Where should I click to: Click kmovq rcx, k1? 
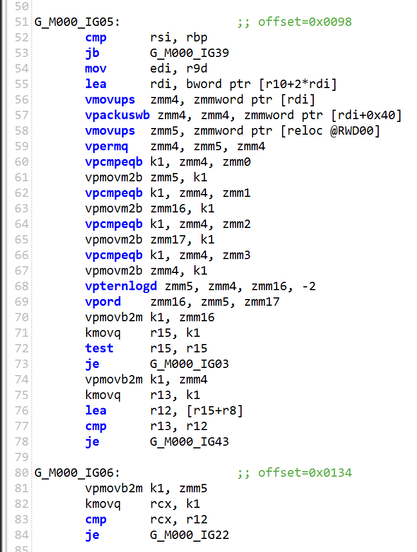tap(143, 504)
